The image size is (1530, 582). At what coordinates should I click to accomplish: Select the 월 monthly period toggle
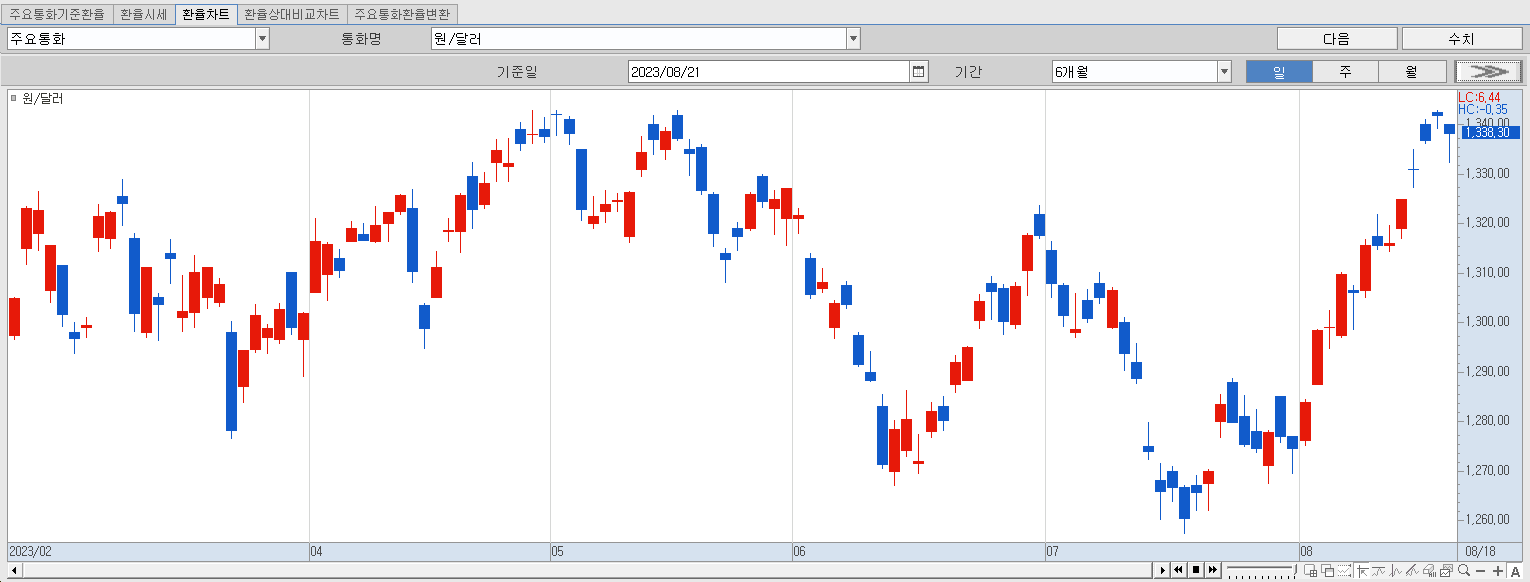tap(1412, 71)
